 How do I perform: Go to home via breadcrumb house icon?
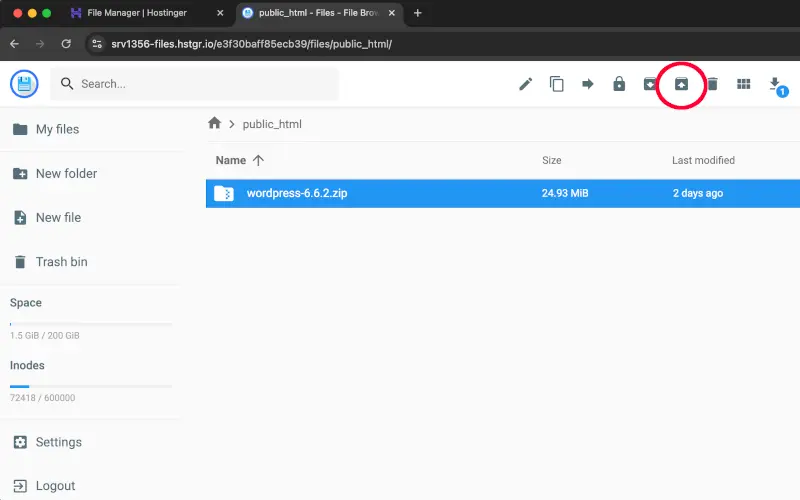pos(214,123)
